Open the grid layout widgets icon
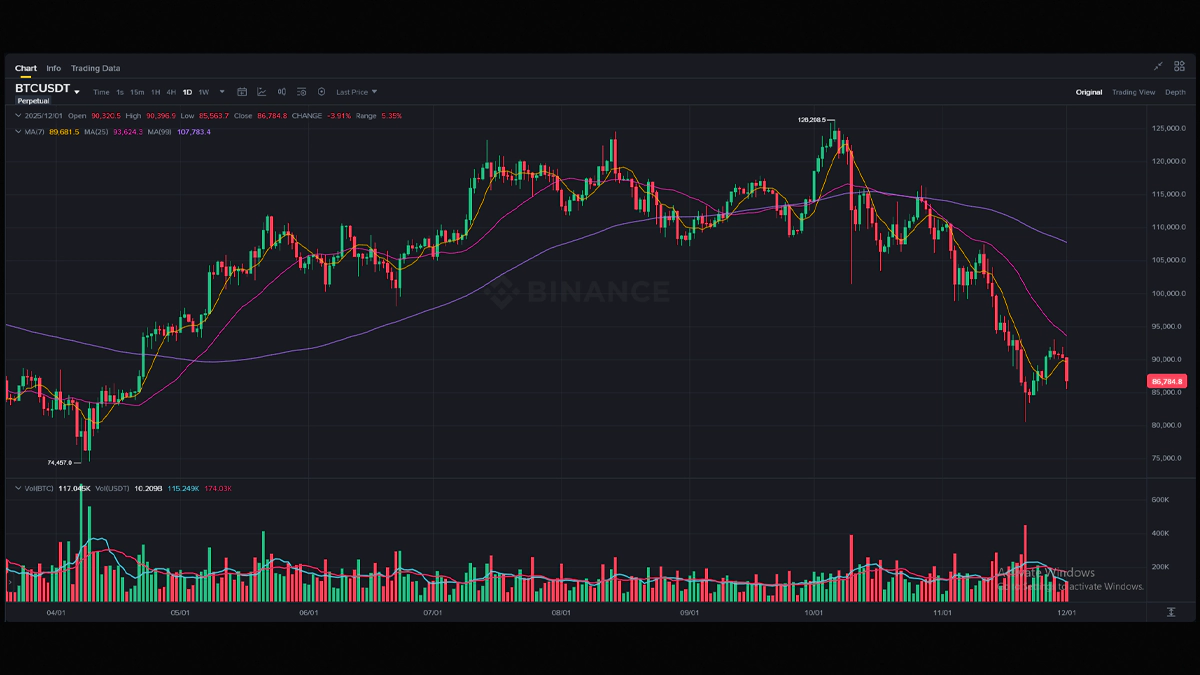This screenshot has width=1200, height=675. (1180, 66)
